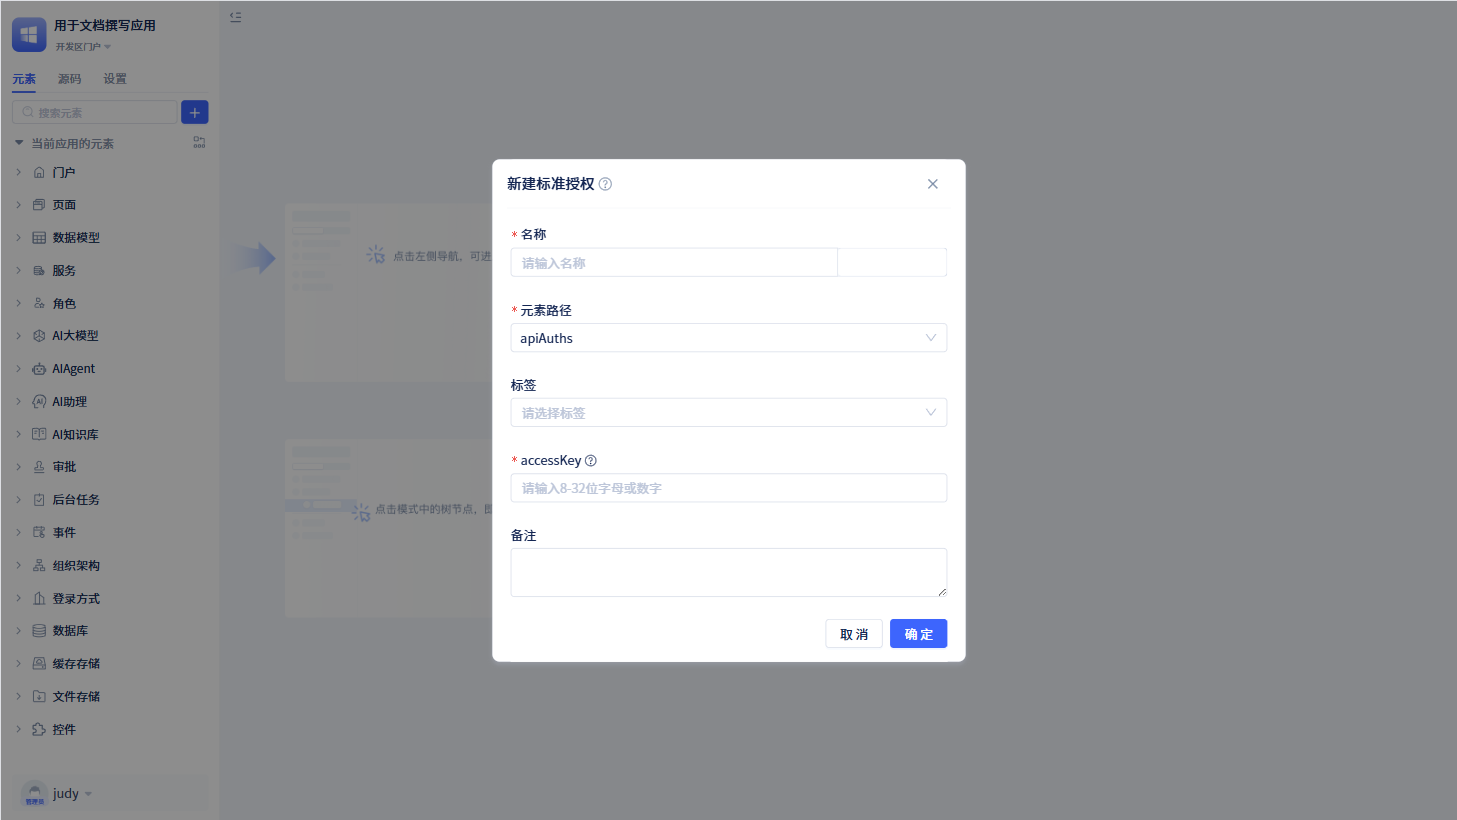The width and height of the screenshot is (1457, 820).
Task: Click the 事件 event icon
Action: [x=39, y=533]
